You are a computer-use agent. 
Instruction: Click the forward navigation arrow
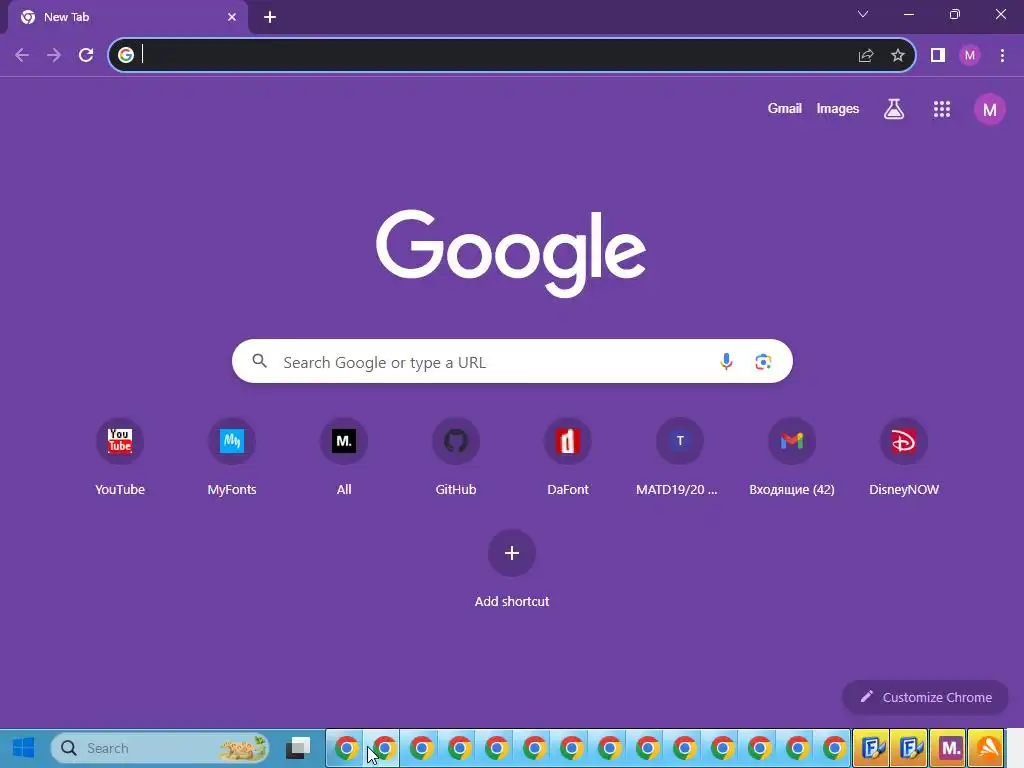[54, 56]
